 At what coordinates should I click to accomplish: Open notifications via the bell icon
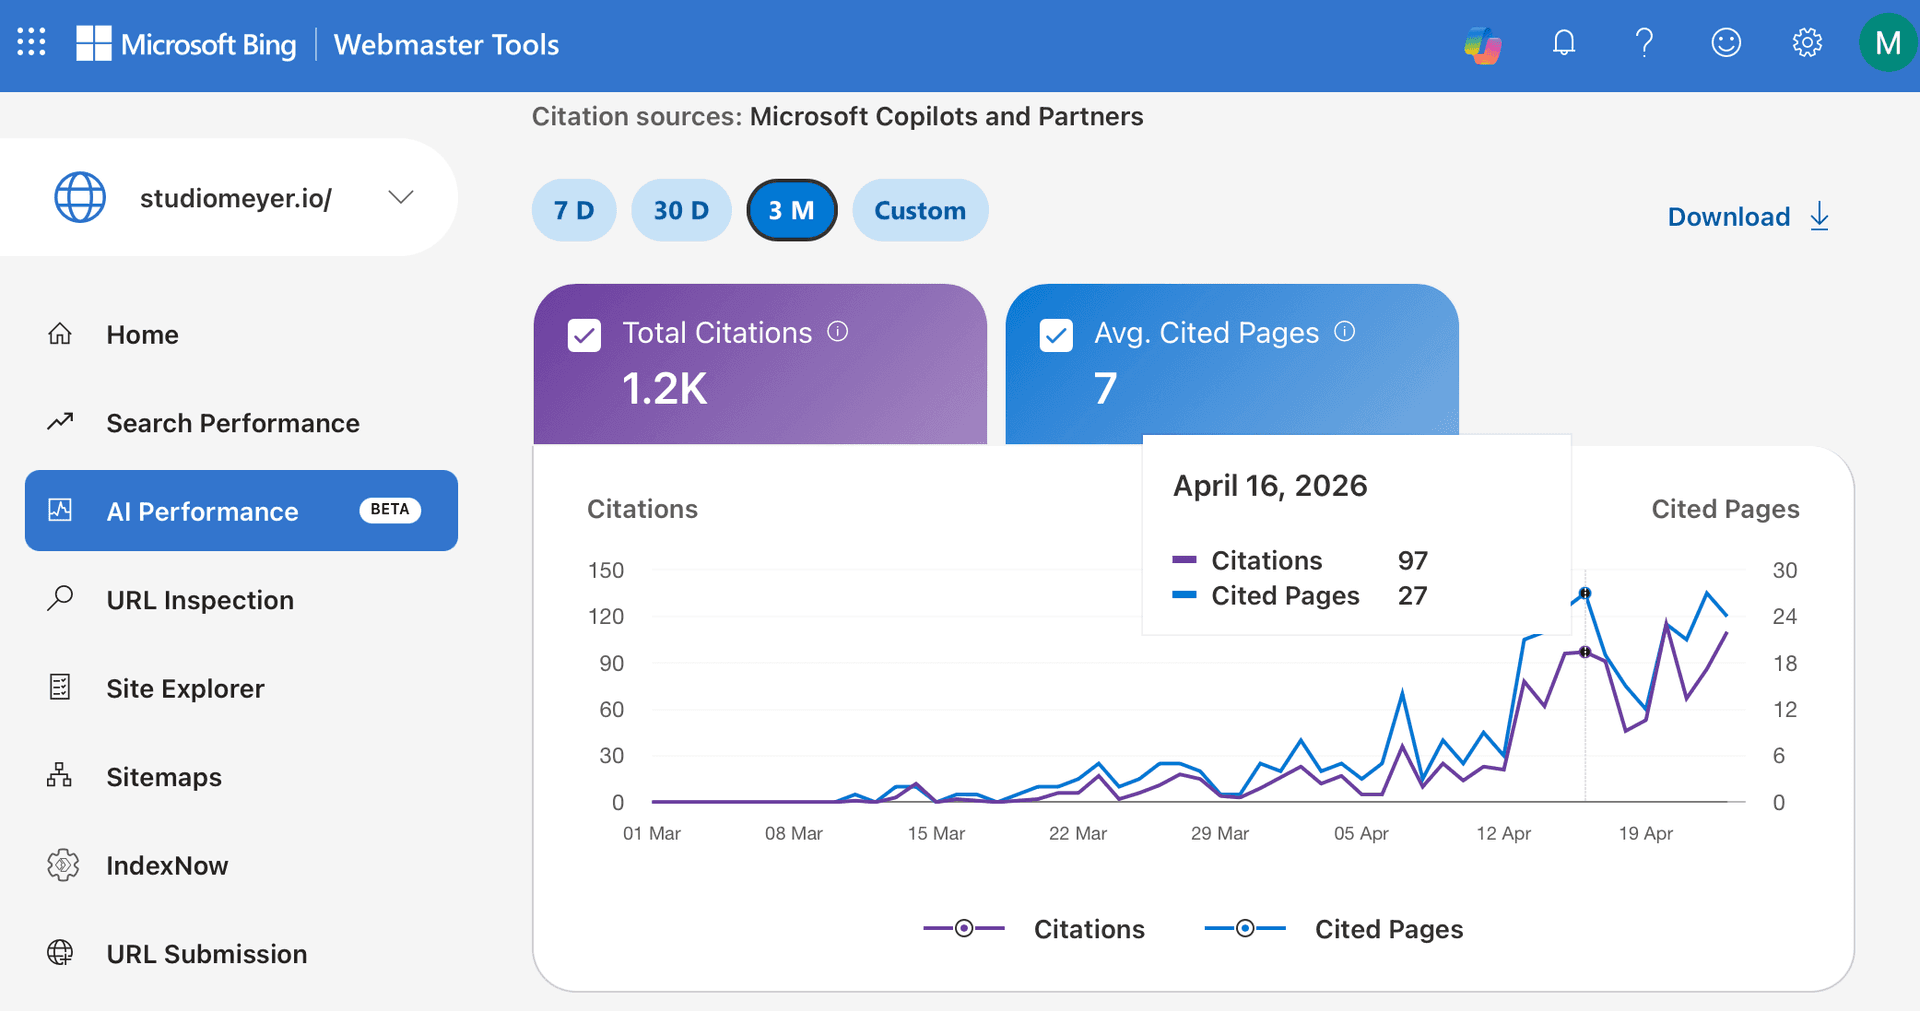click(x=1563, y=43)
